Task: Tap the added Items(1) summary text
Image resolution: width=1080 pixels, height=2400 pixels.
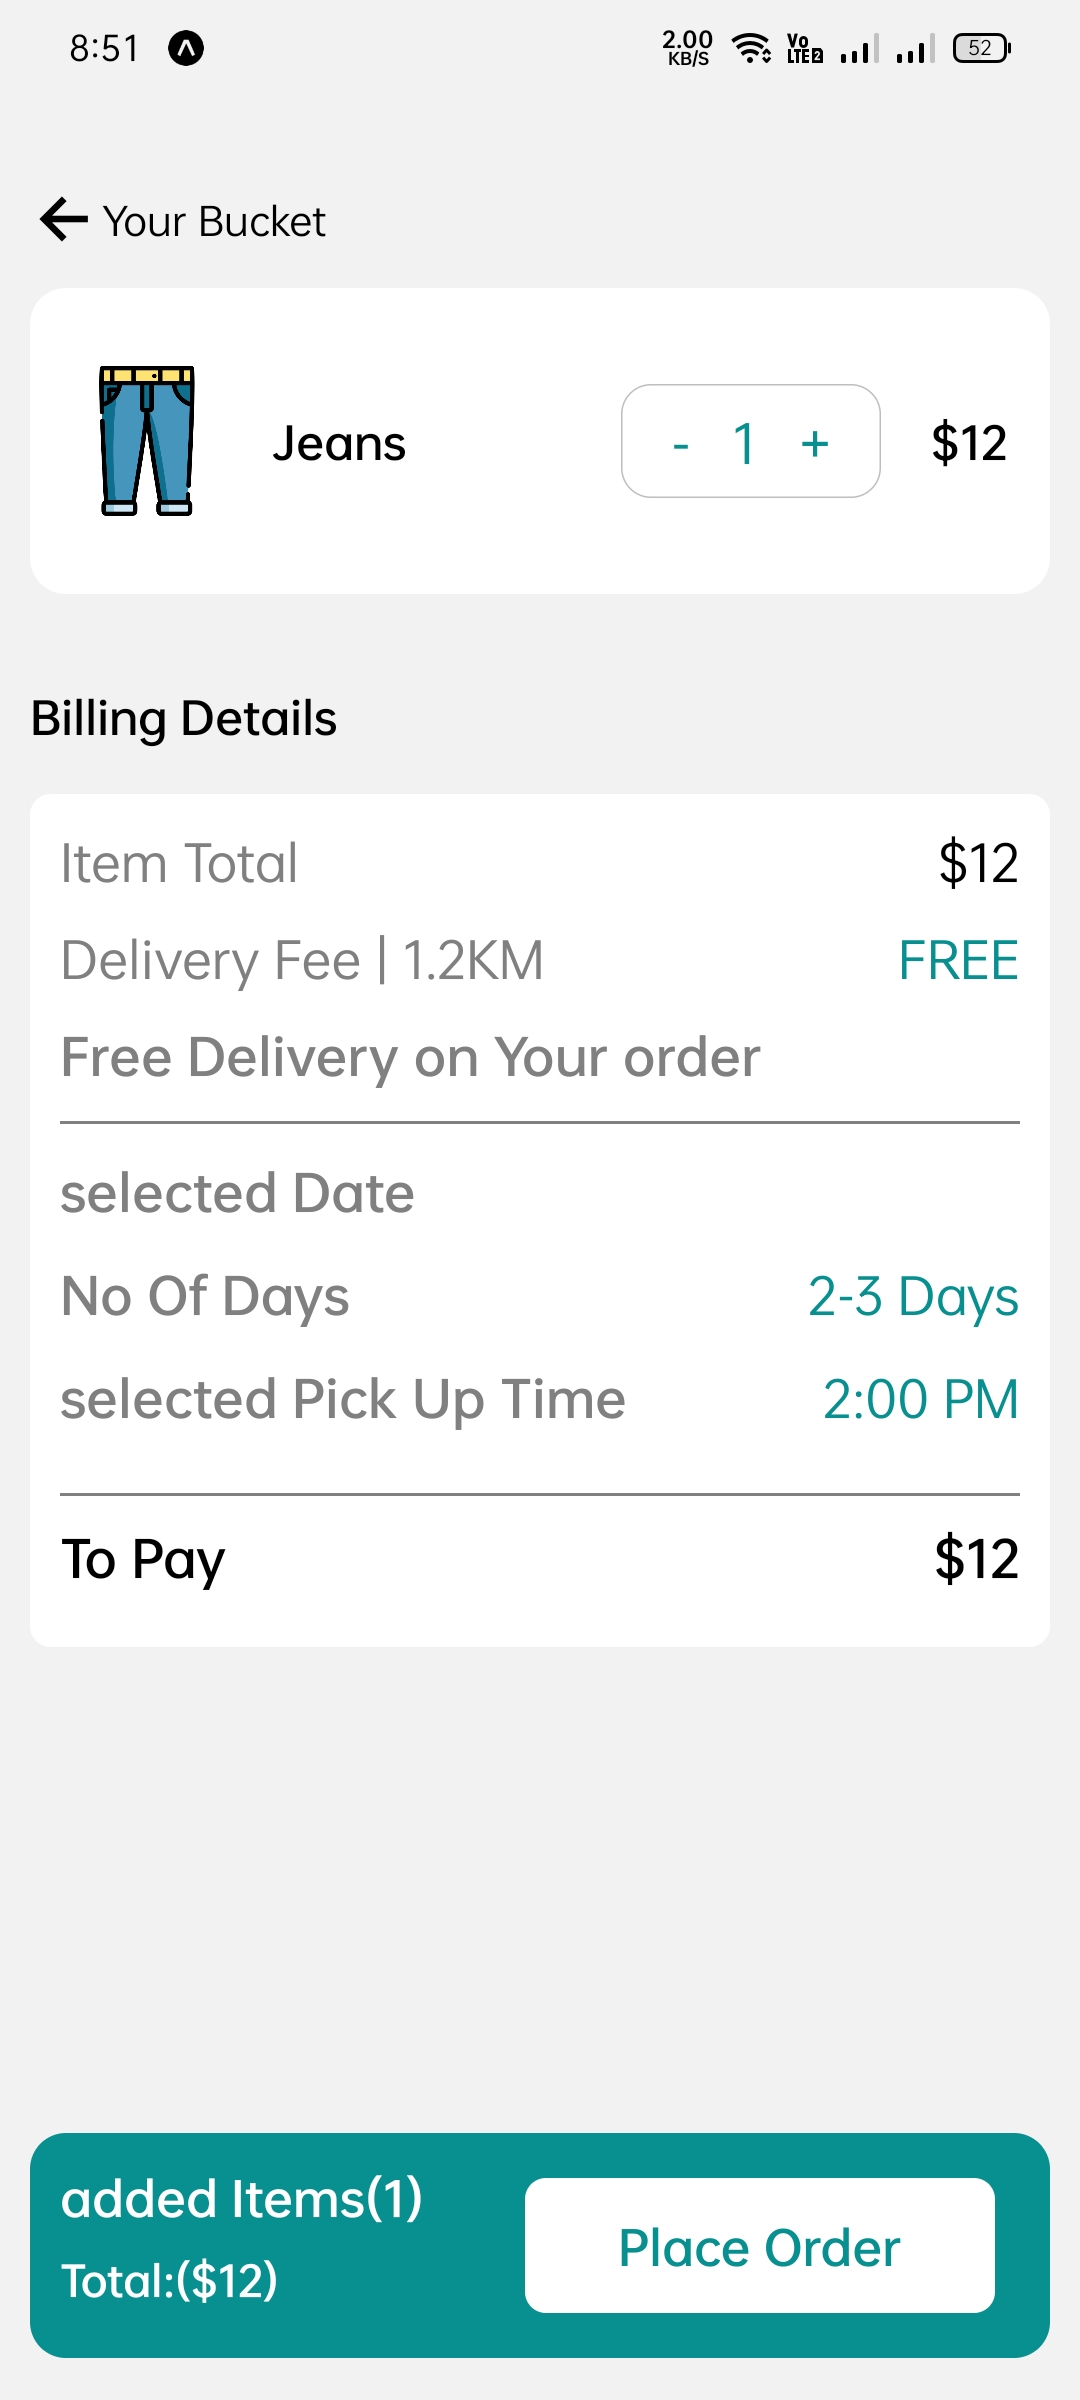Action: click(x=242, y=2199)
